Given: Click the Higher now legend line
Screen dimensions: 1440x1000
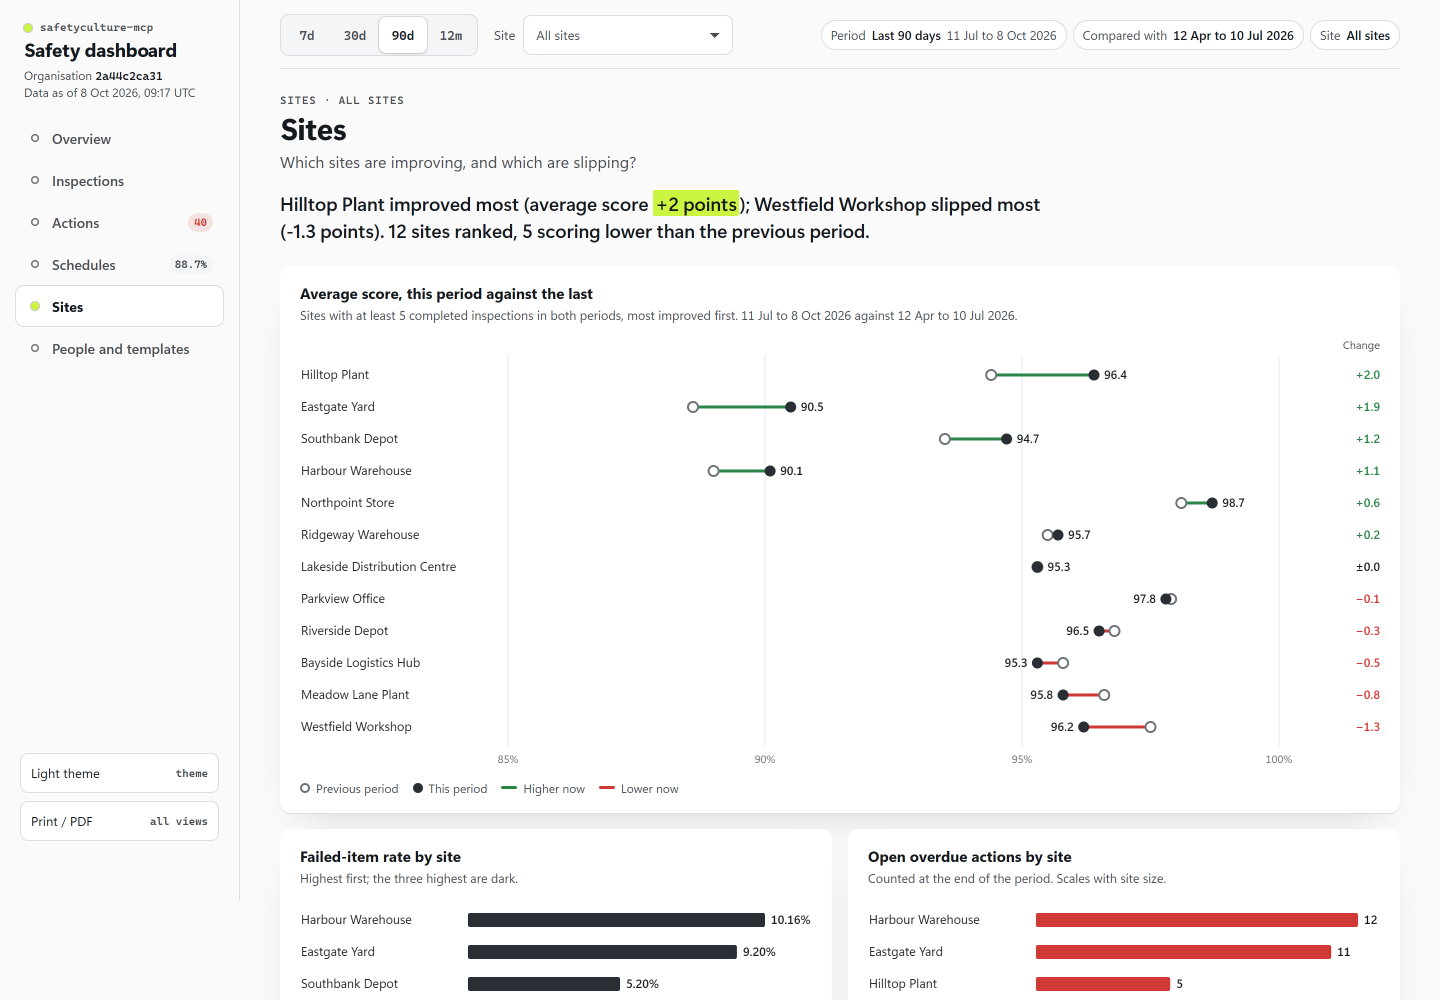Looking at the screenshot, I should [x=509, y=788].
